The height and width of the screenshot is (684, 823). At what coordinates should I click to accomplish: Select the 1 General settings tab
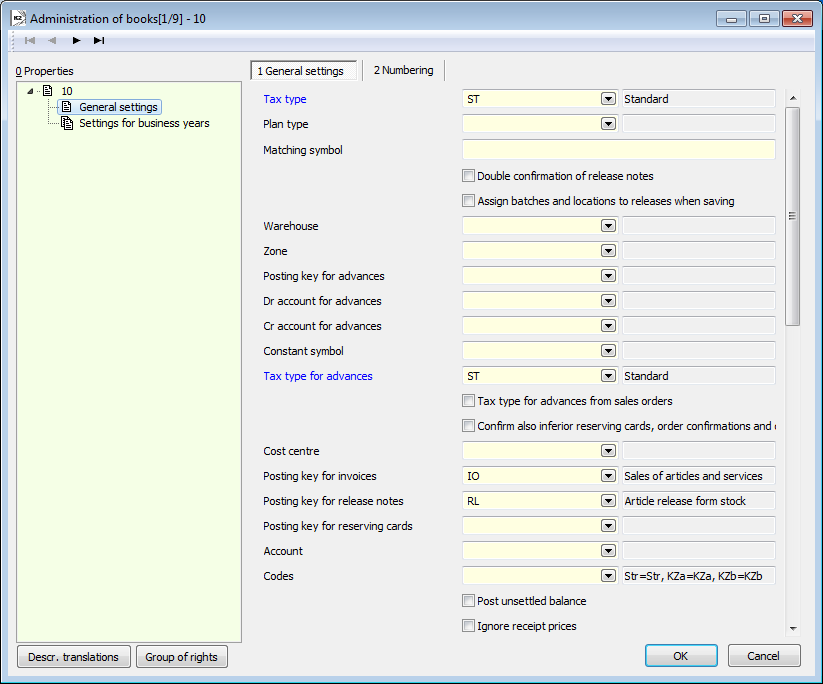(300, 71)
